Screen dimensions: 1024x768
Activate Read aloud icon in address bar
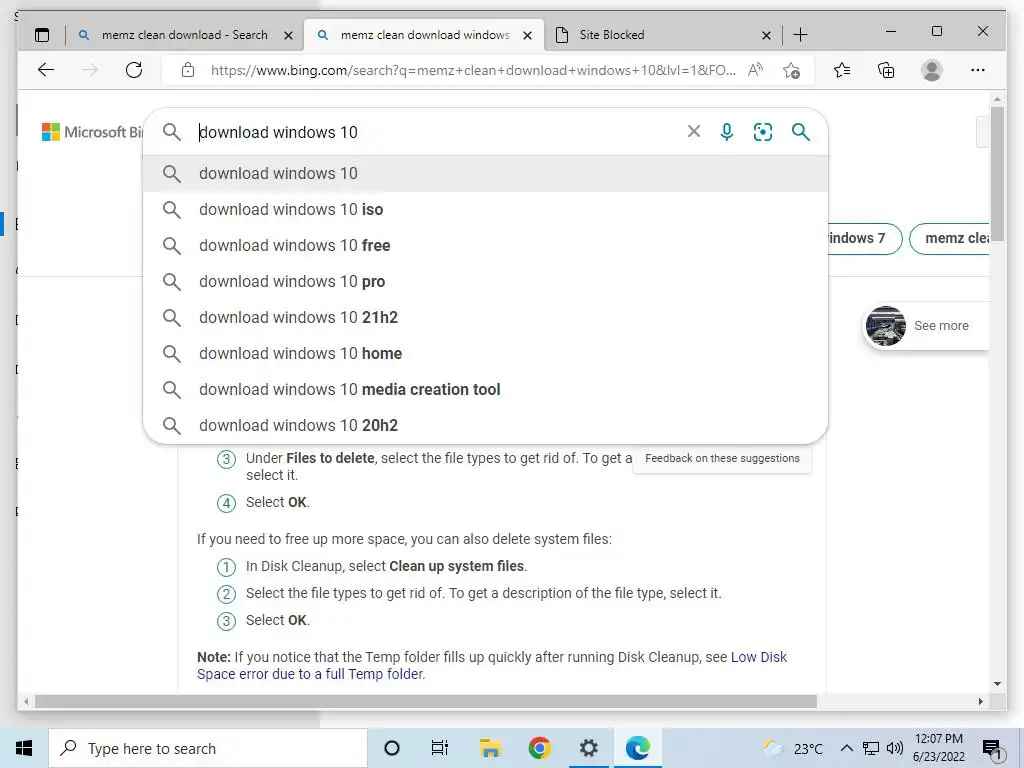click(x=756, y=70)
